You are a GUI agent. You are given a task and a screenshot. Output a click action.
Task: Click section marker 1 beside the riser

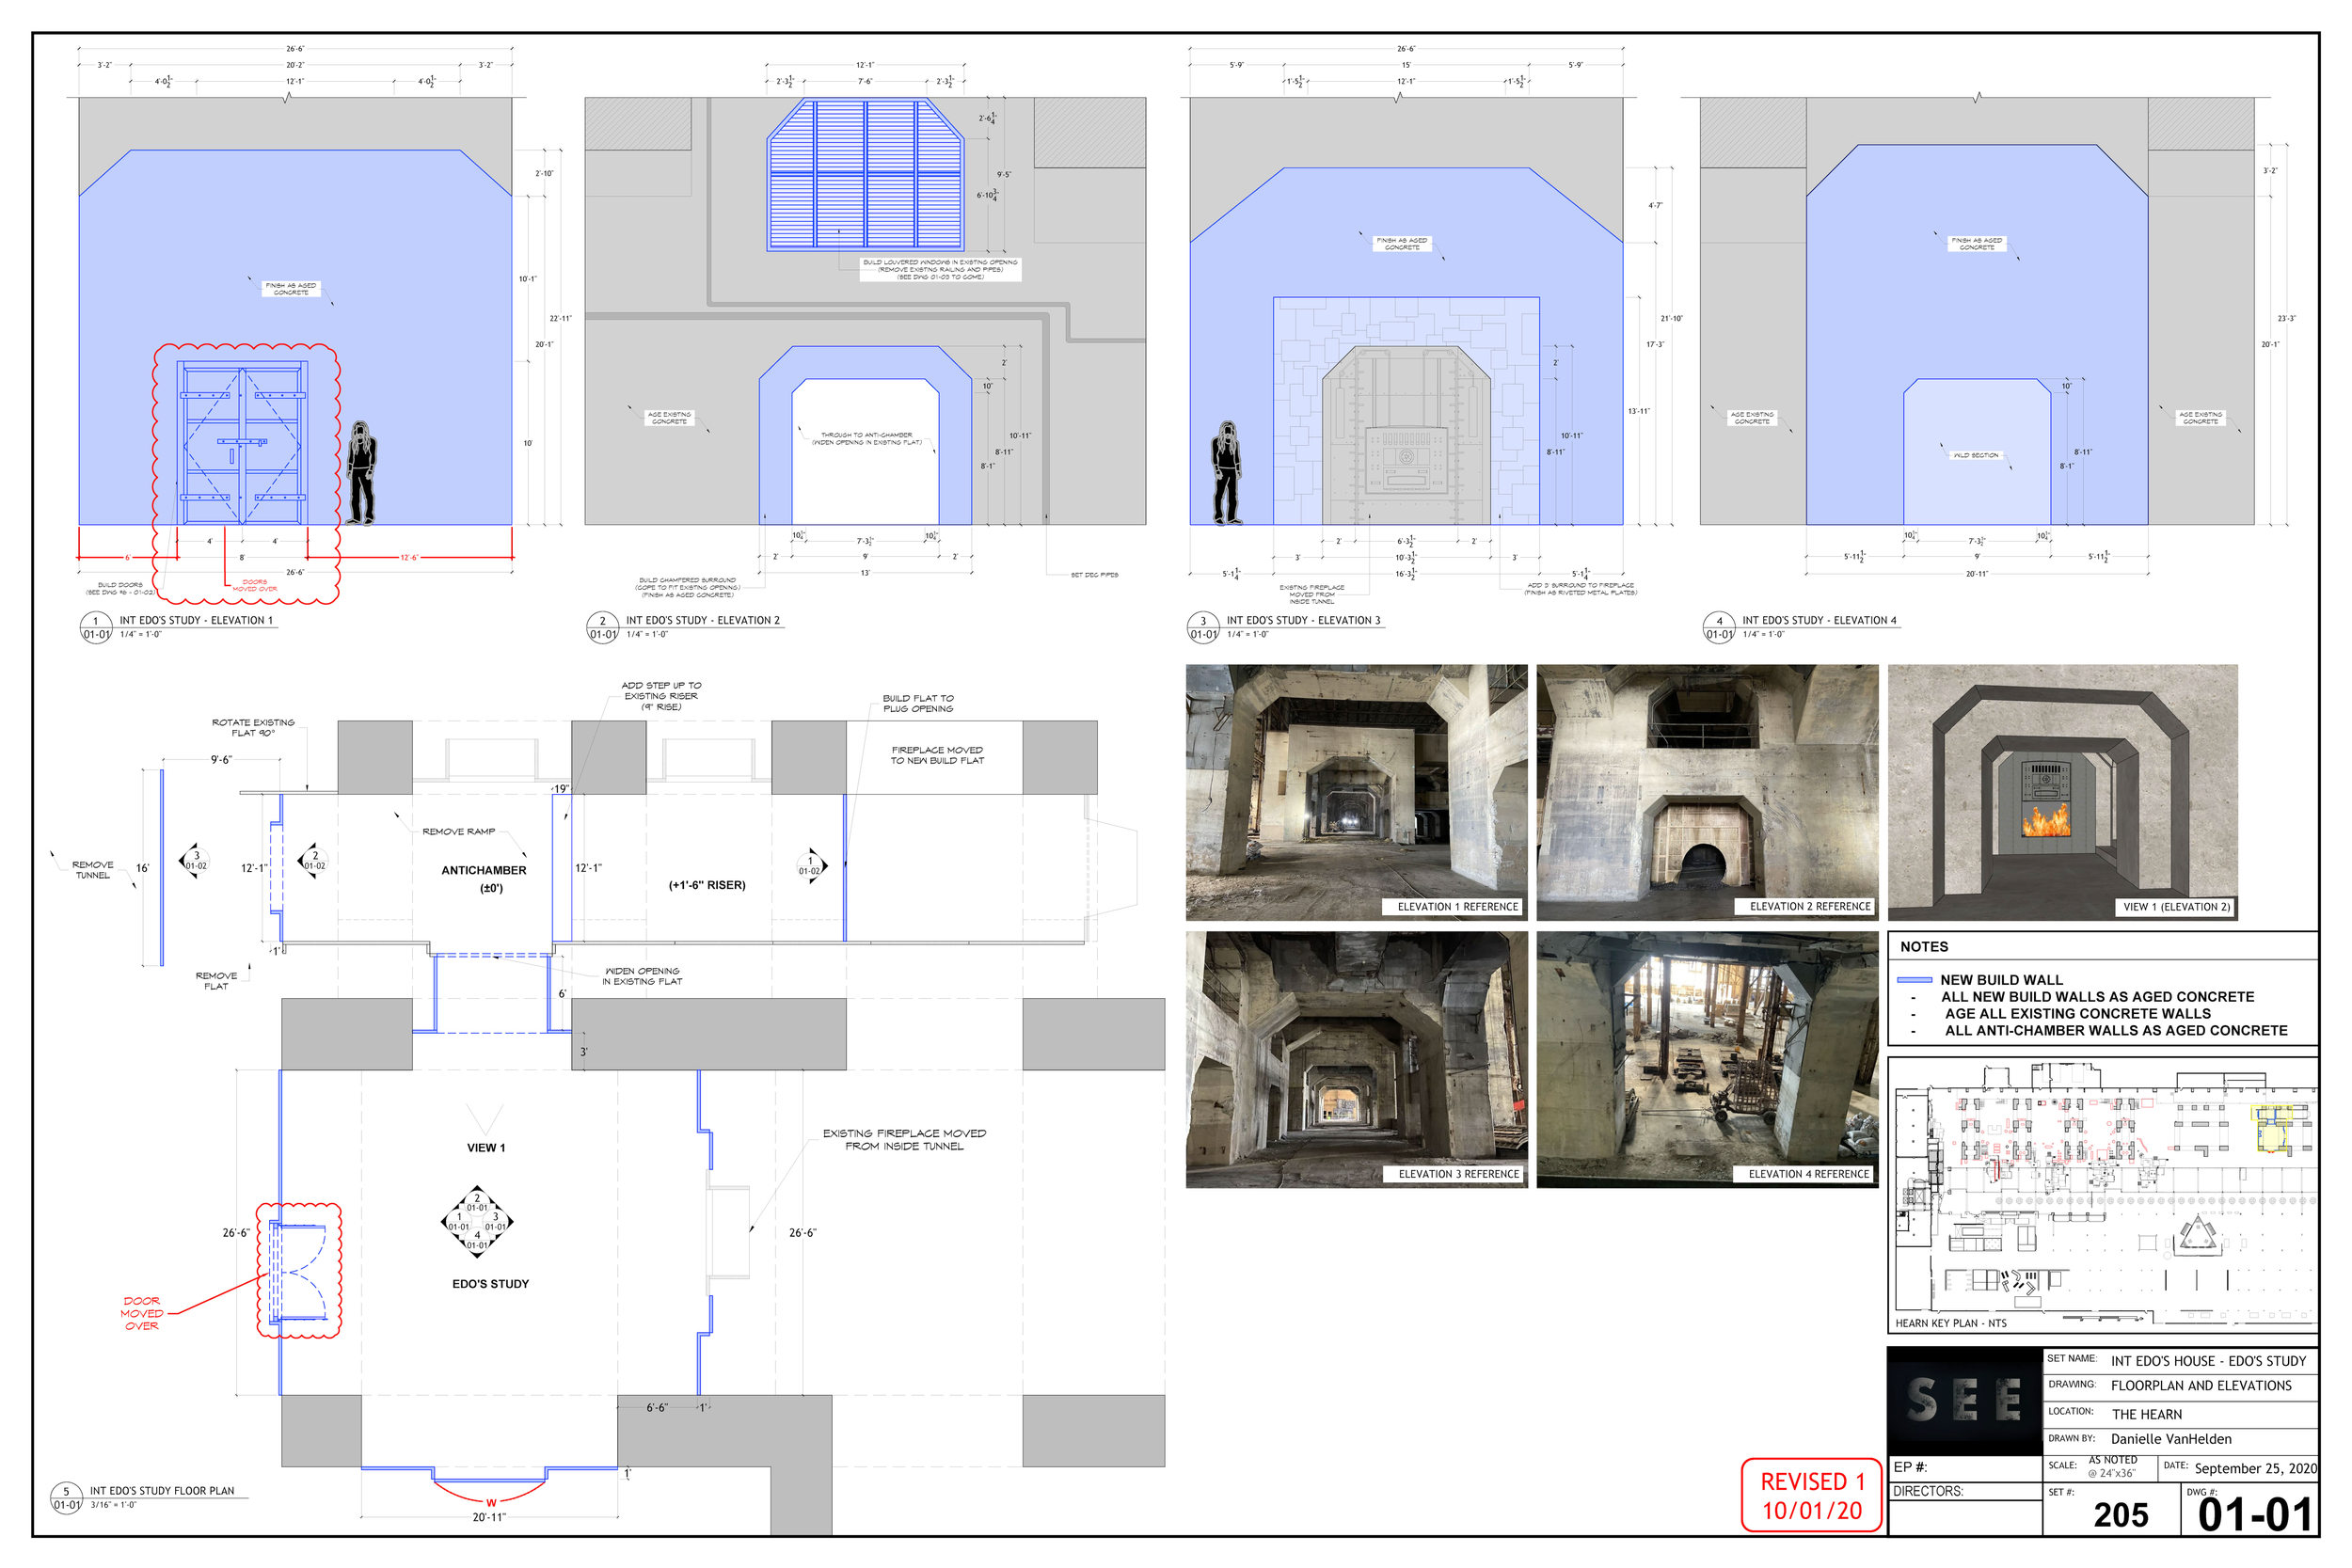[x=811, y=865]
